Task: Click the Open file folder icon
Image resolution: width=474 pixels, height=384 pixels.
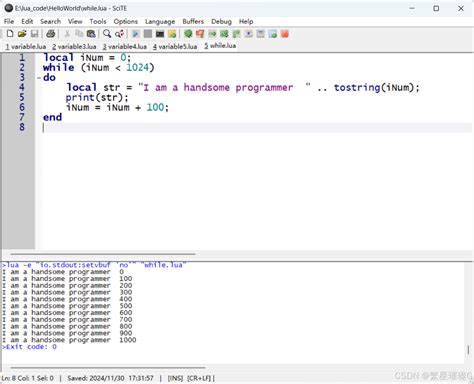Action: point(22,34)
